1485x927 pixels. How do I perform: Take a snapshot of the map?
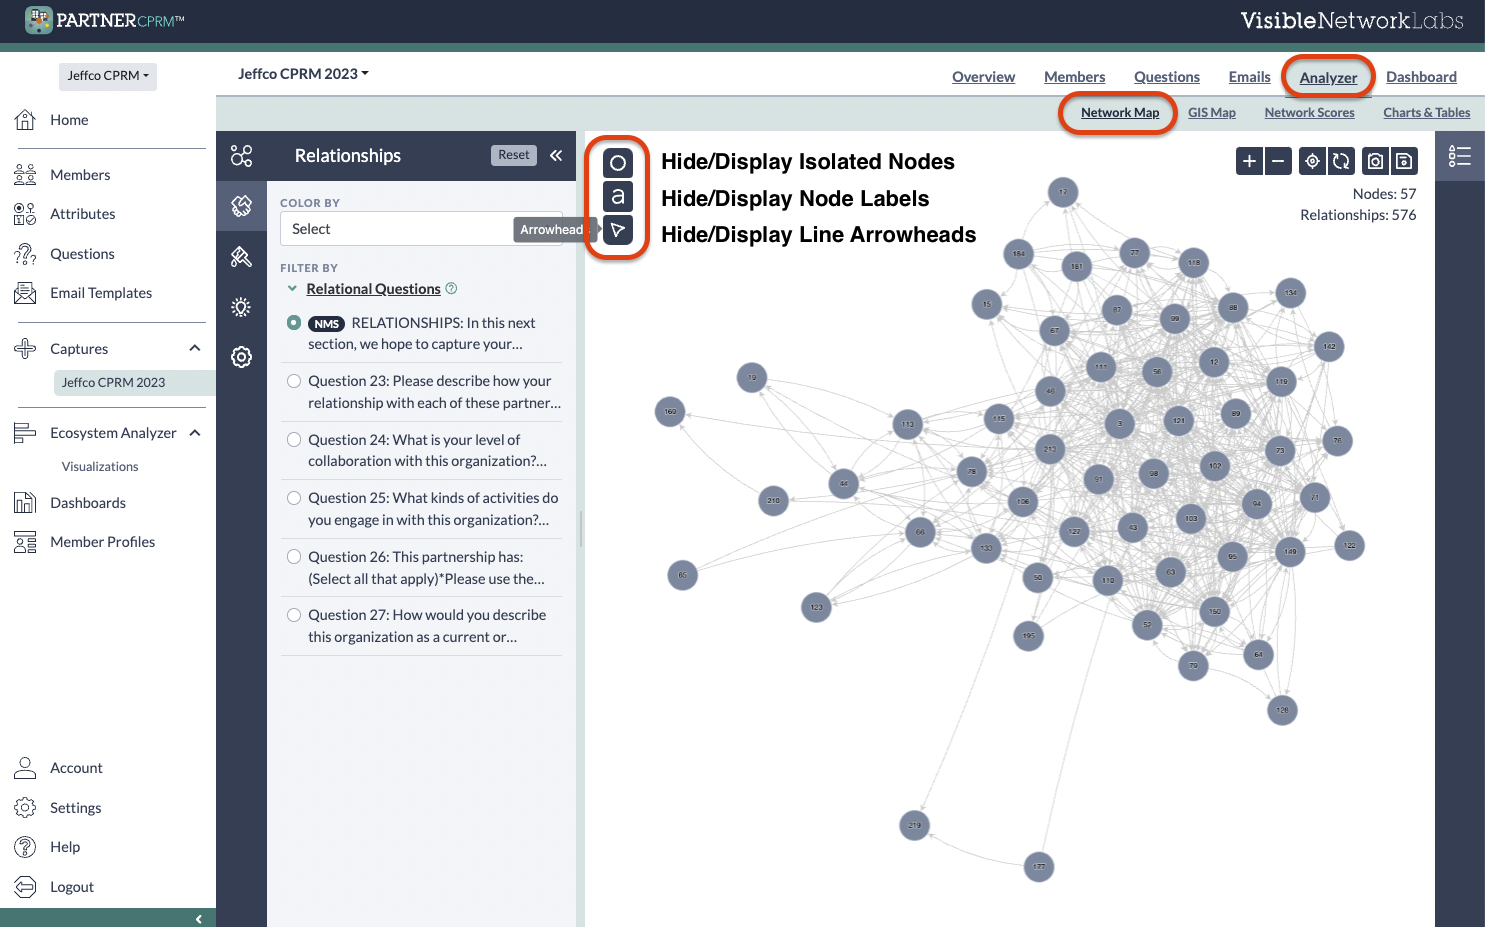(x=1375, y=161)
